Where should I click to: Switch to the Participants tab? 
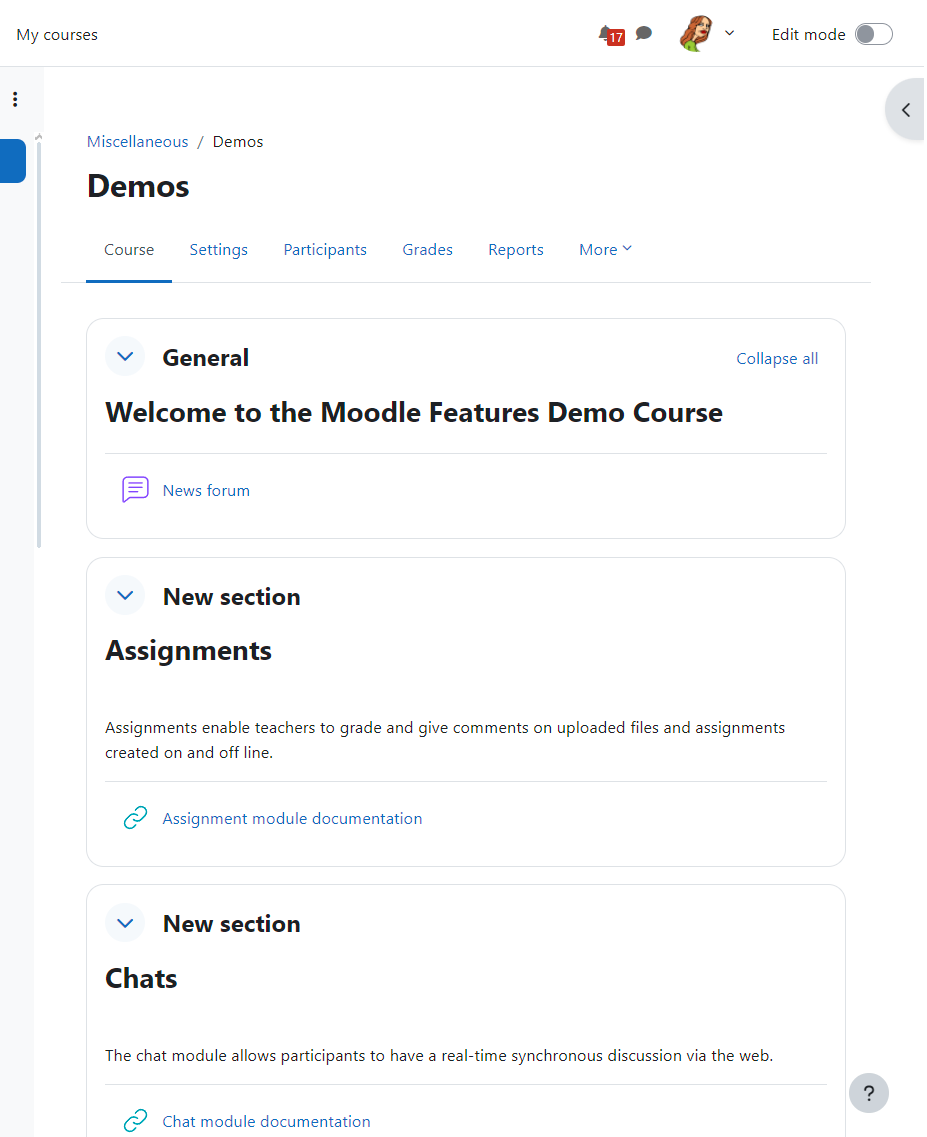[325, 249]
